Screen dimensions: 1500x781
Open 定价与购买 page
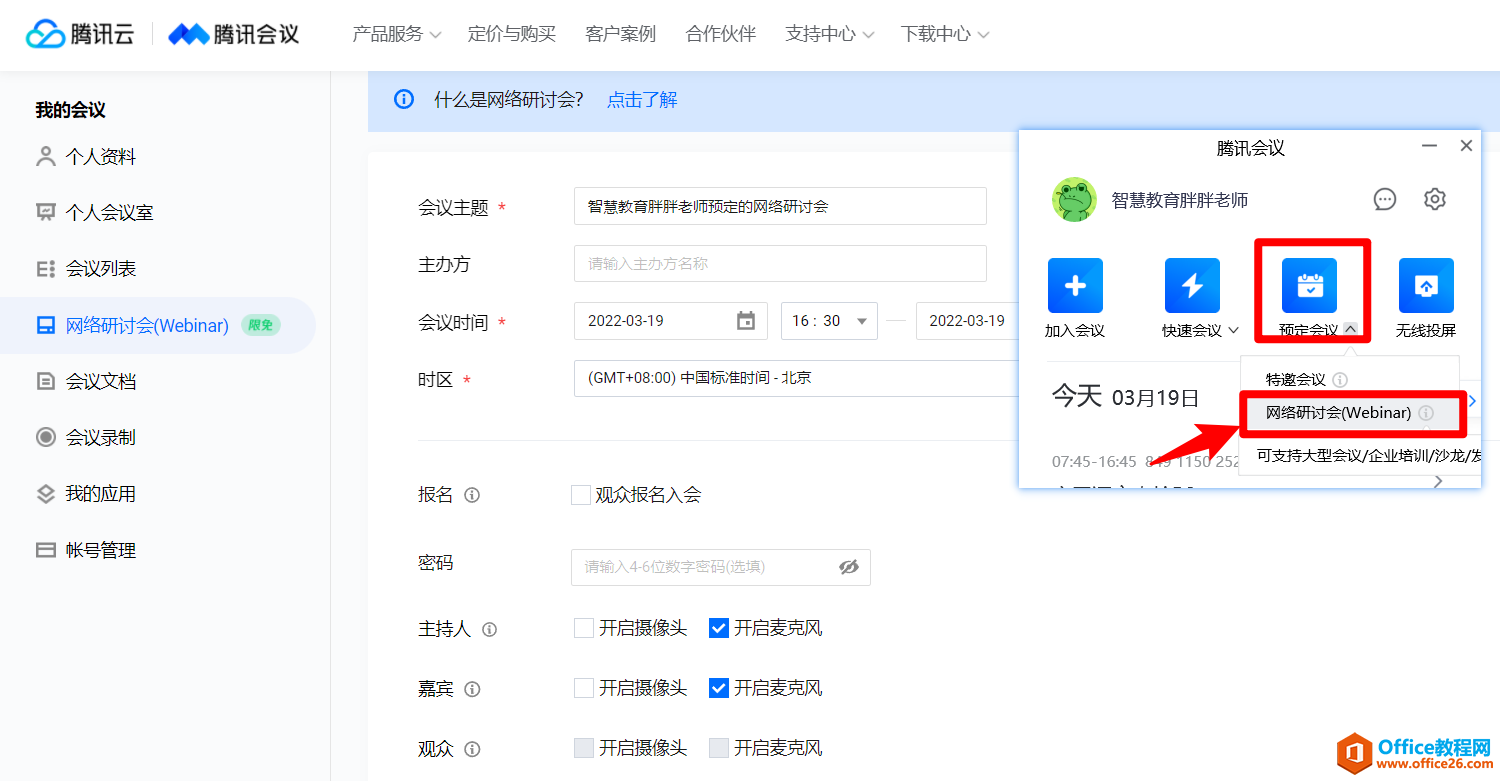pyautogui.click(x=512, y=34)
